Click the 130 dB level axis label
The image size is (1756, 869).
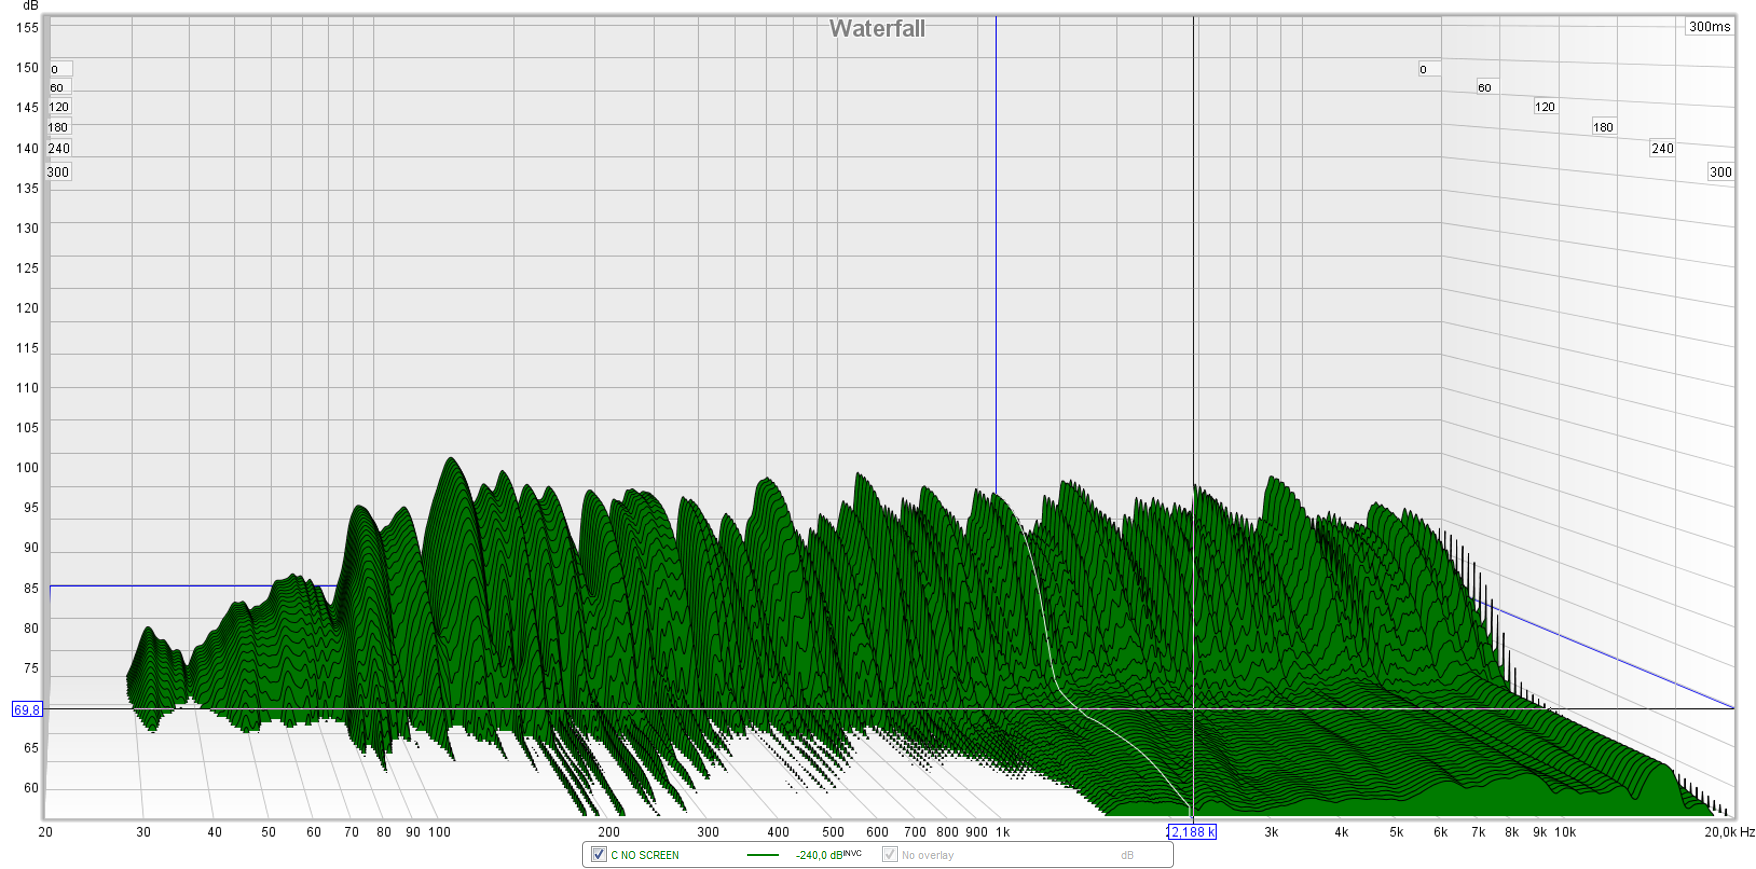tap(27, 228)
